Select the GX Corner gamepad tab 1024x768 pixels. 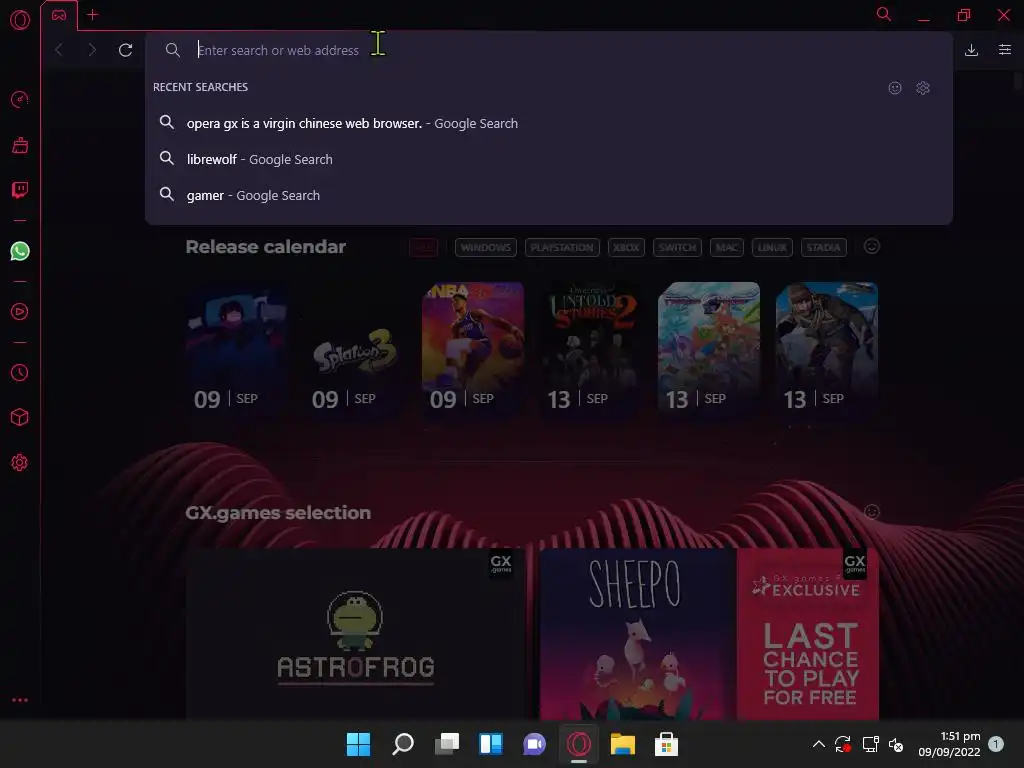[59, 15]
